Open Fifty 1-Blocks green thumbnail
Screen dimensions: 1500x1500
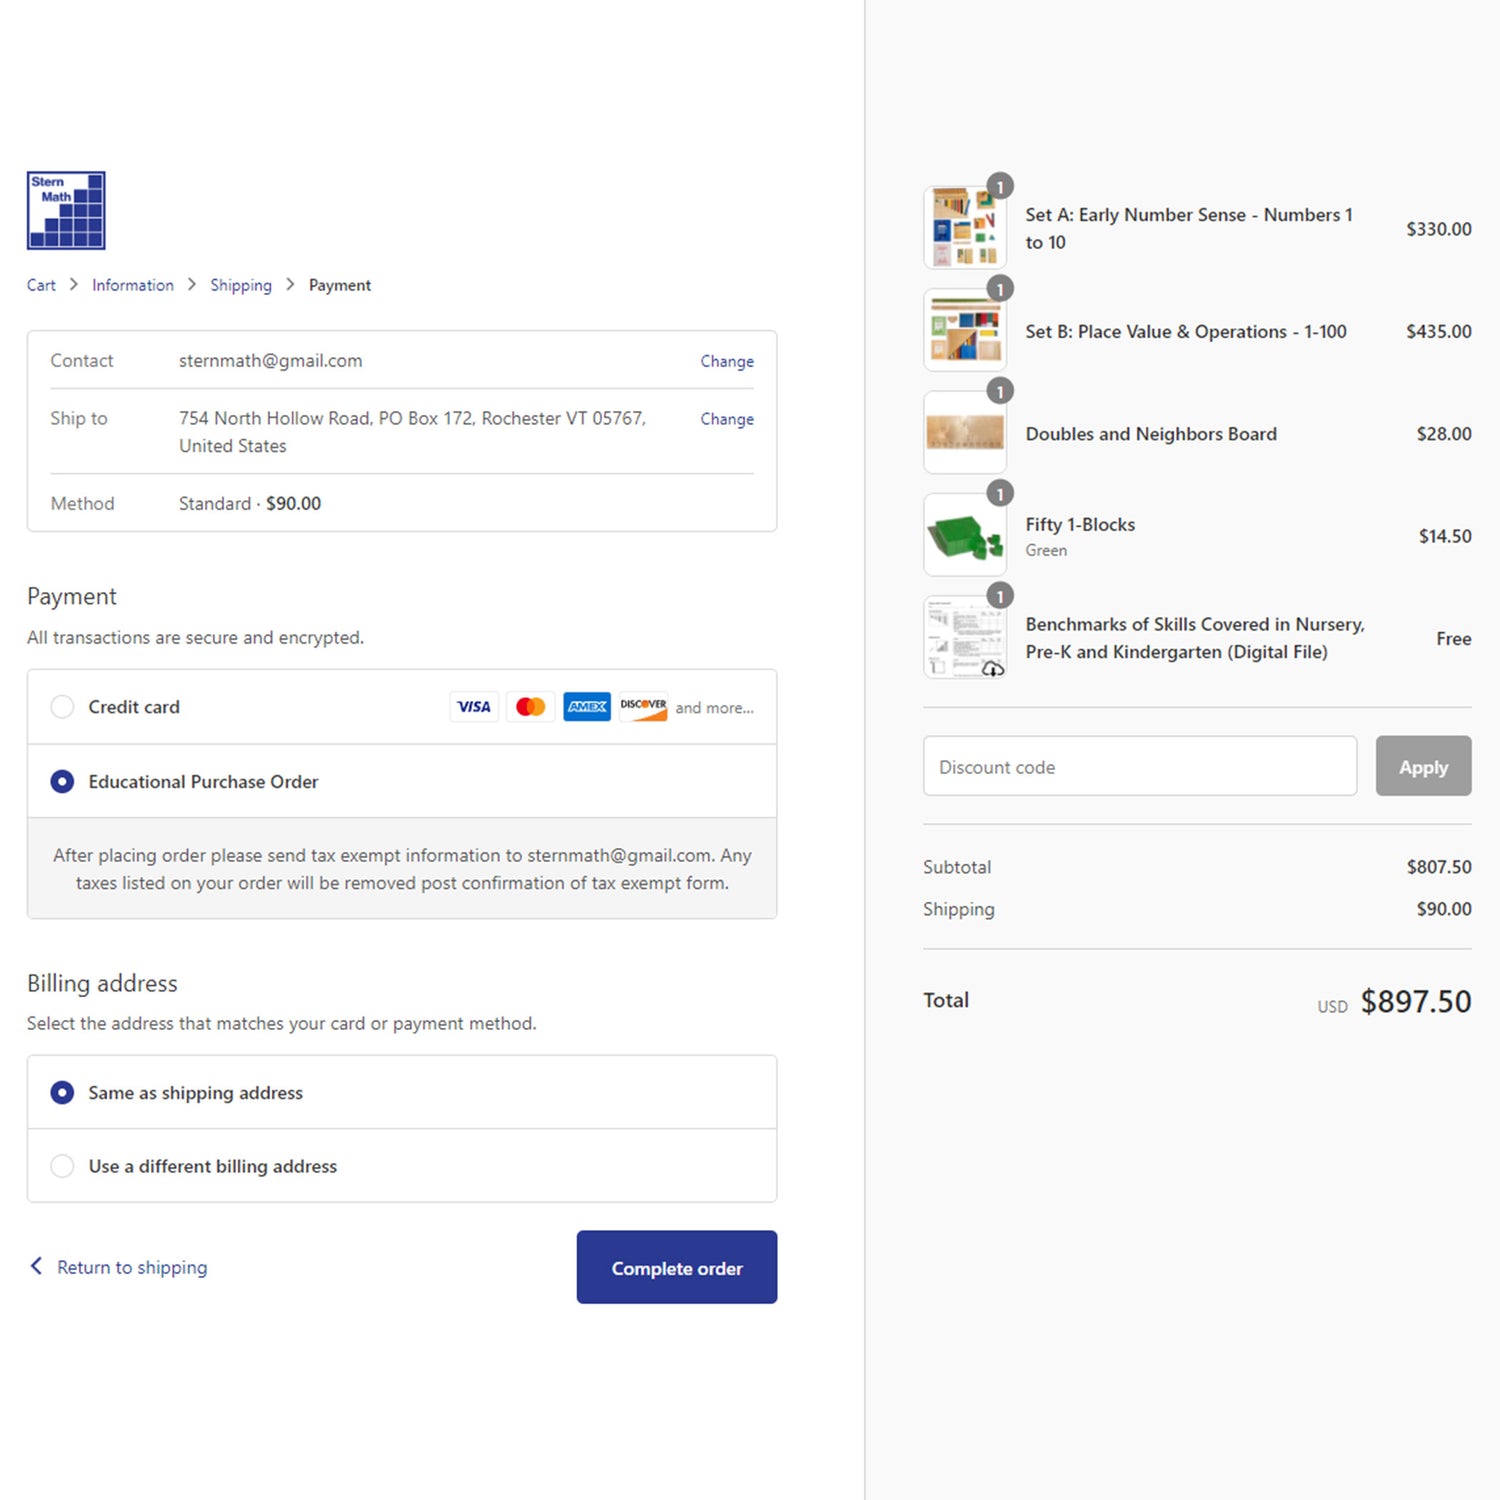[x=965, y=535]
